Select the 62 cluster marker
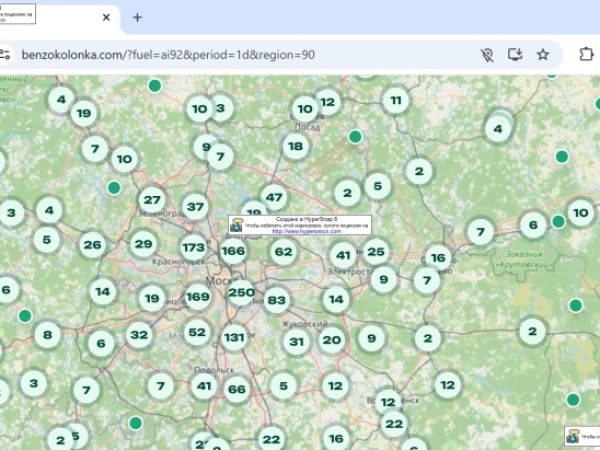 click(284, 252)
